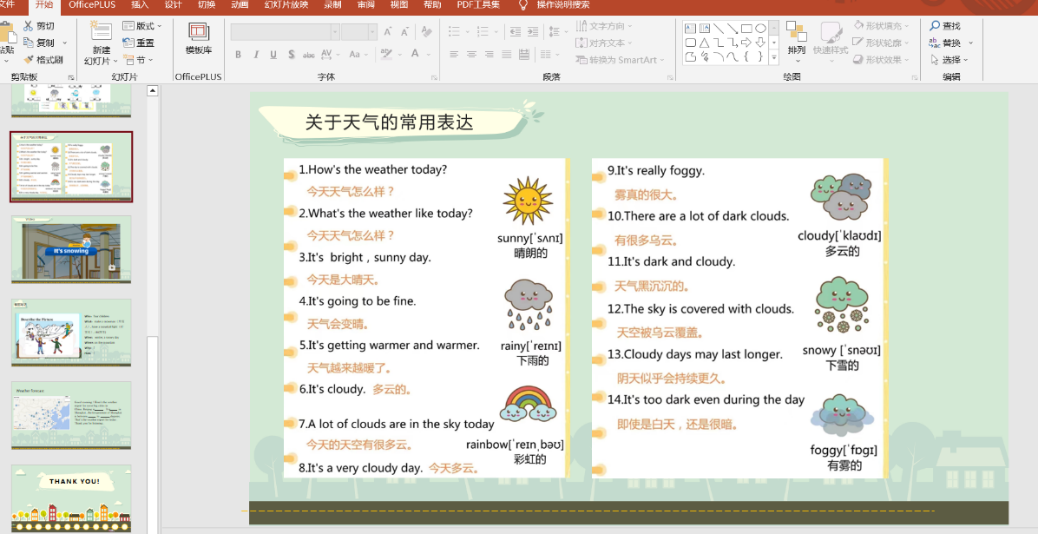
Task: Click the font color A button
Action: click(x=413, y=55)
